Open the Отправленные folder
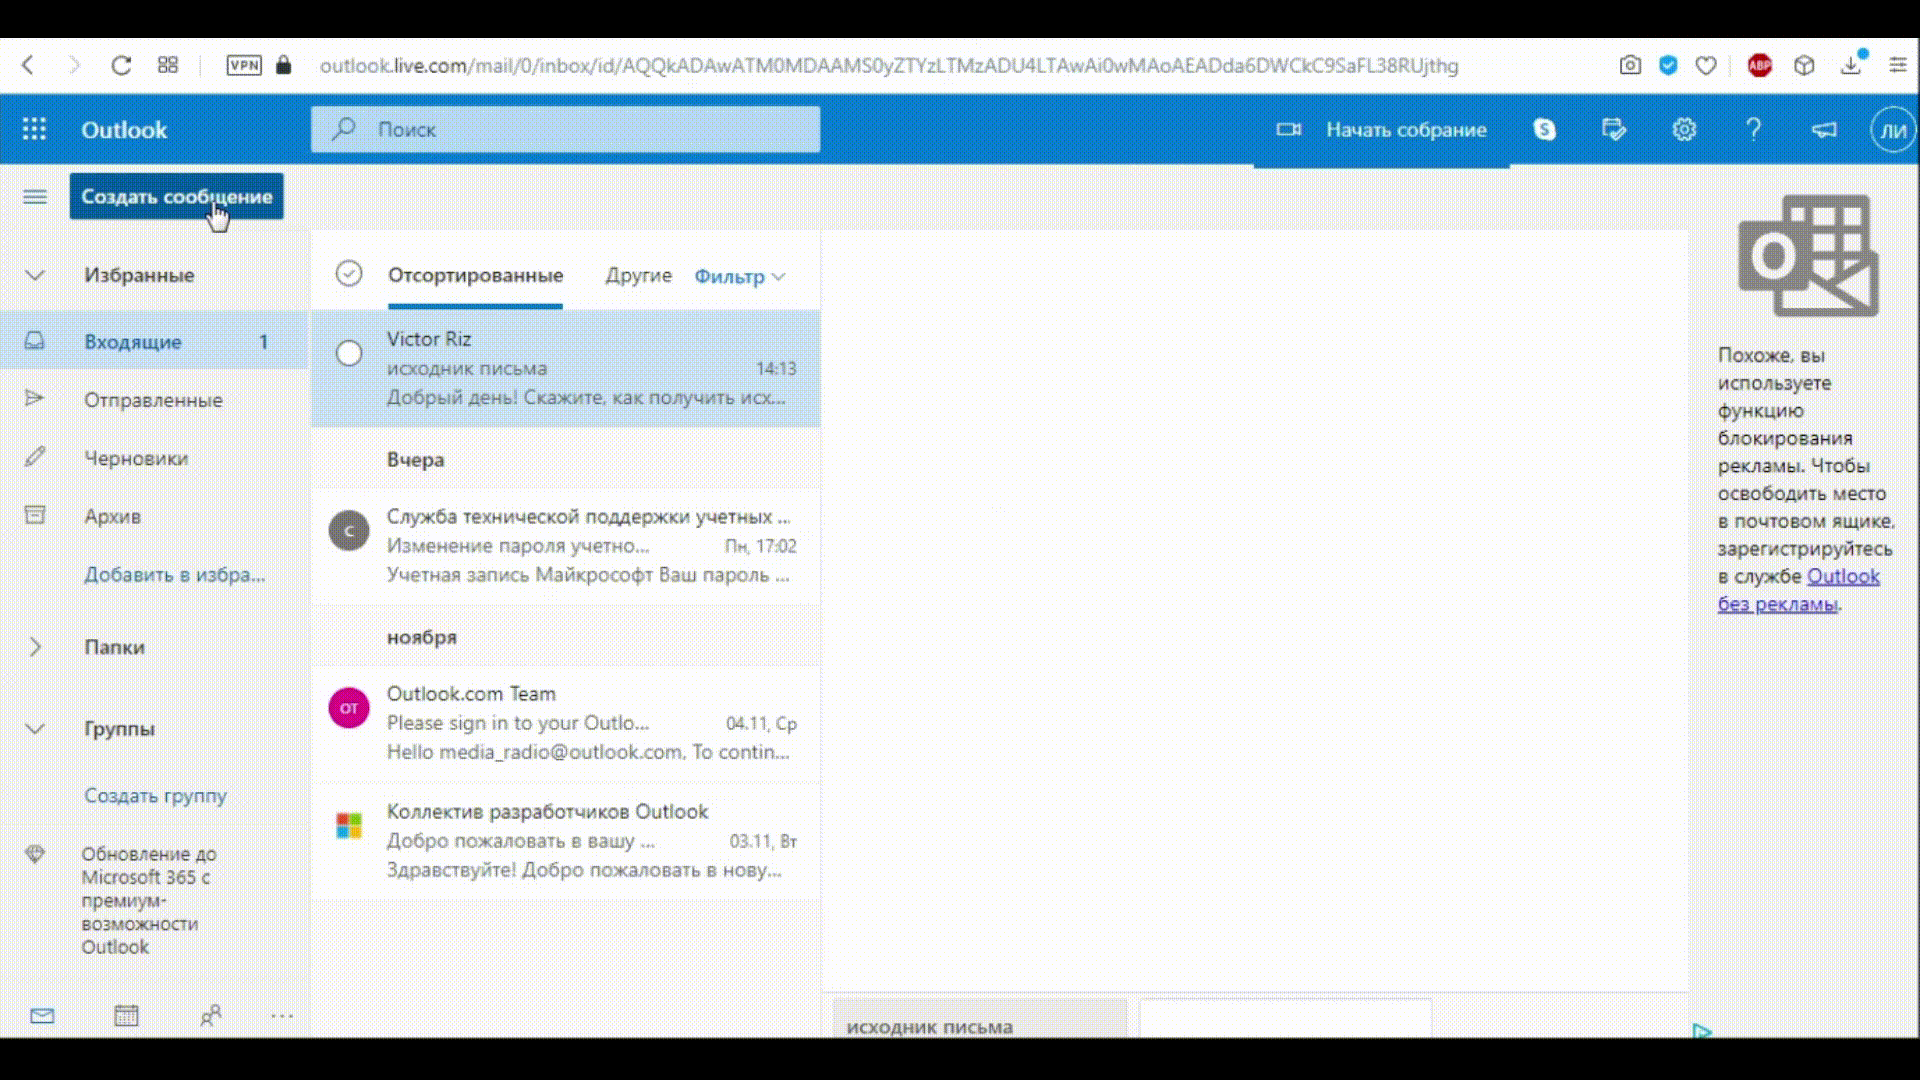Image resolution: width=1920 pixels, height=1080 pixels. point(153,400)
